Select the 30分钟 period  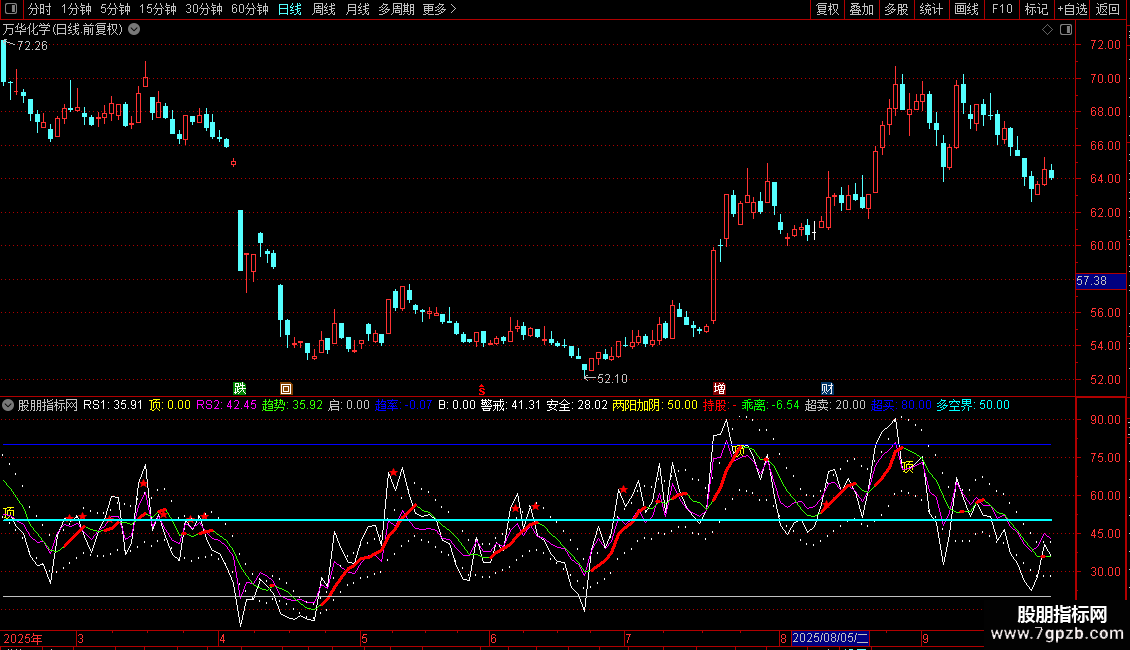pyautogui.click(x=204, y=9)
